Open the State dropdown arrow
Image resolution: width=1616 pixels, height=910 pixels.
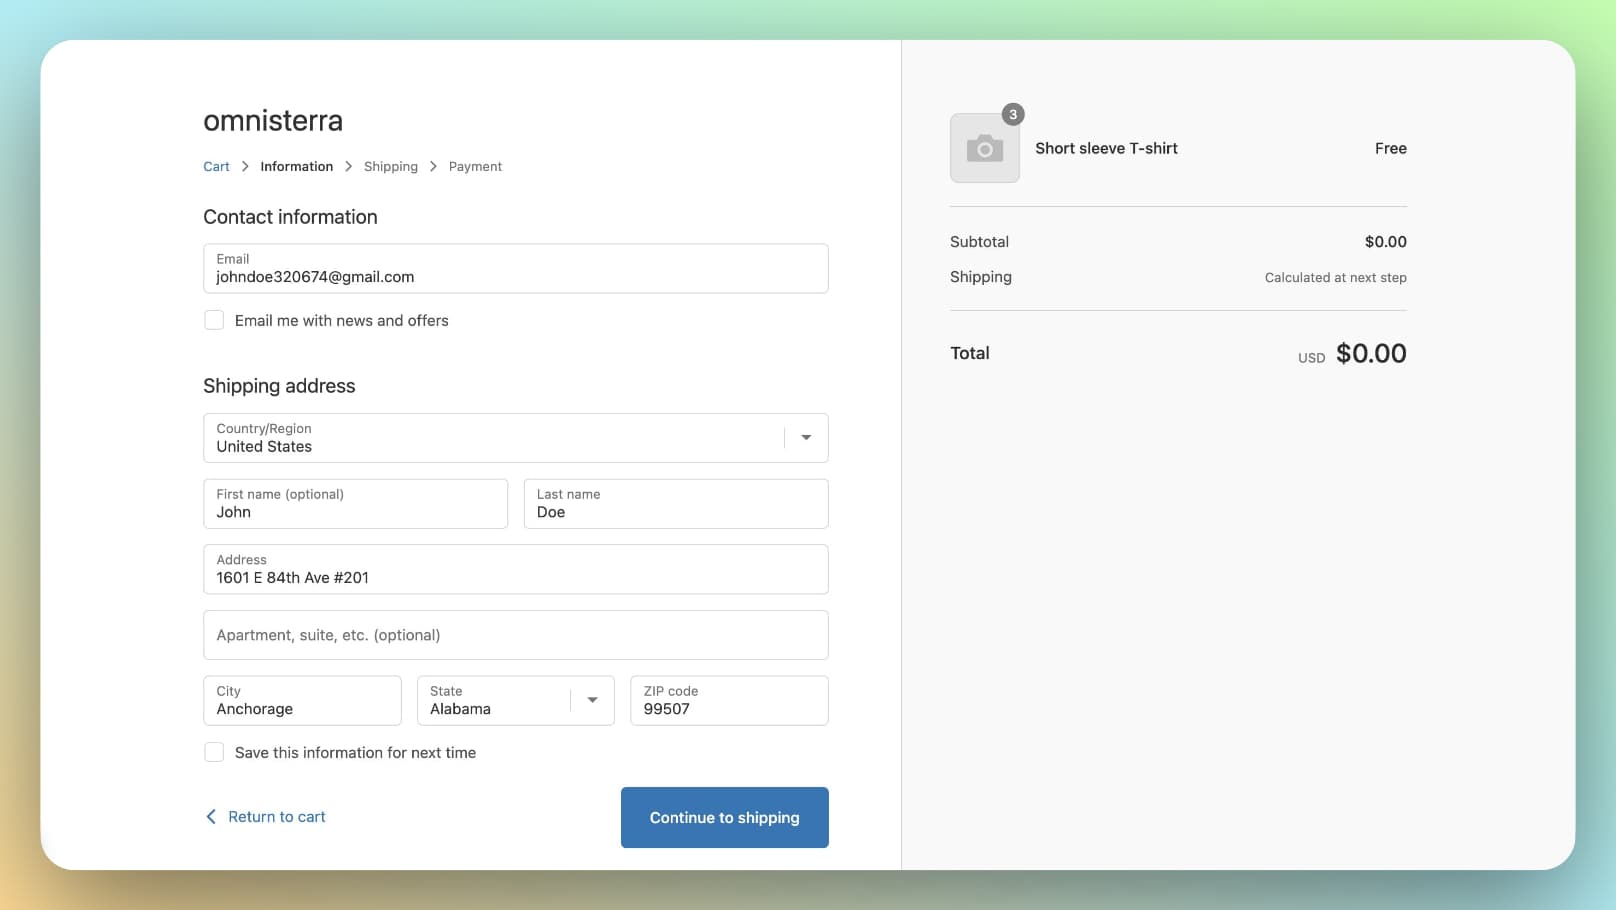coord(591,700)
